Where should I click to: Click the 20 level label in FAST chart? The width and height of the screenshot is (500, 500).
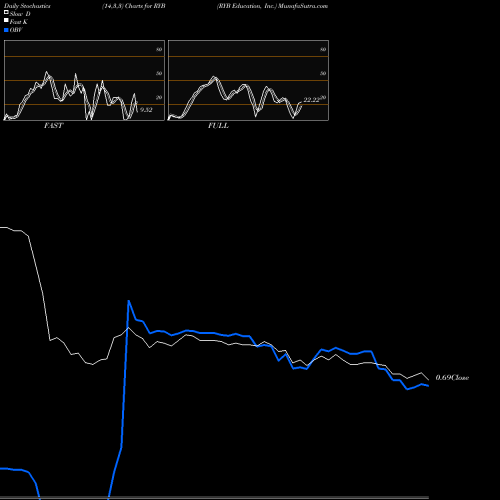(159, 97)
